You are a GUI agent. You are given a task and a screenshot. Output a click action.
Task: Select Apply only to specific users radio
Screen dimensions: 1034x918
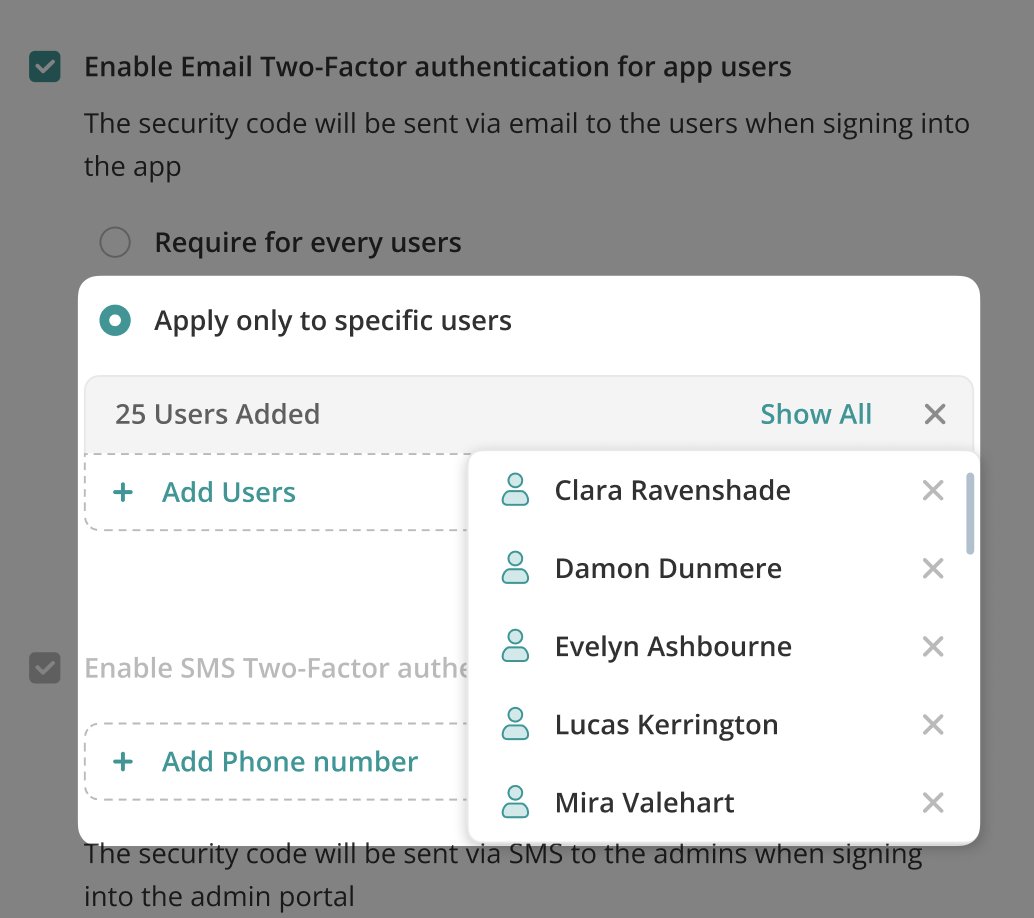(x=116, y=321)
